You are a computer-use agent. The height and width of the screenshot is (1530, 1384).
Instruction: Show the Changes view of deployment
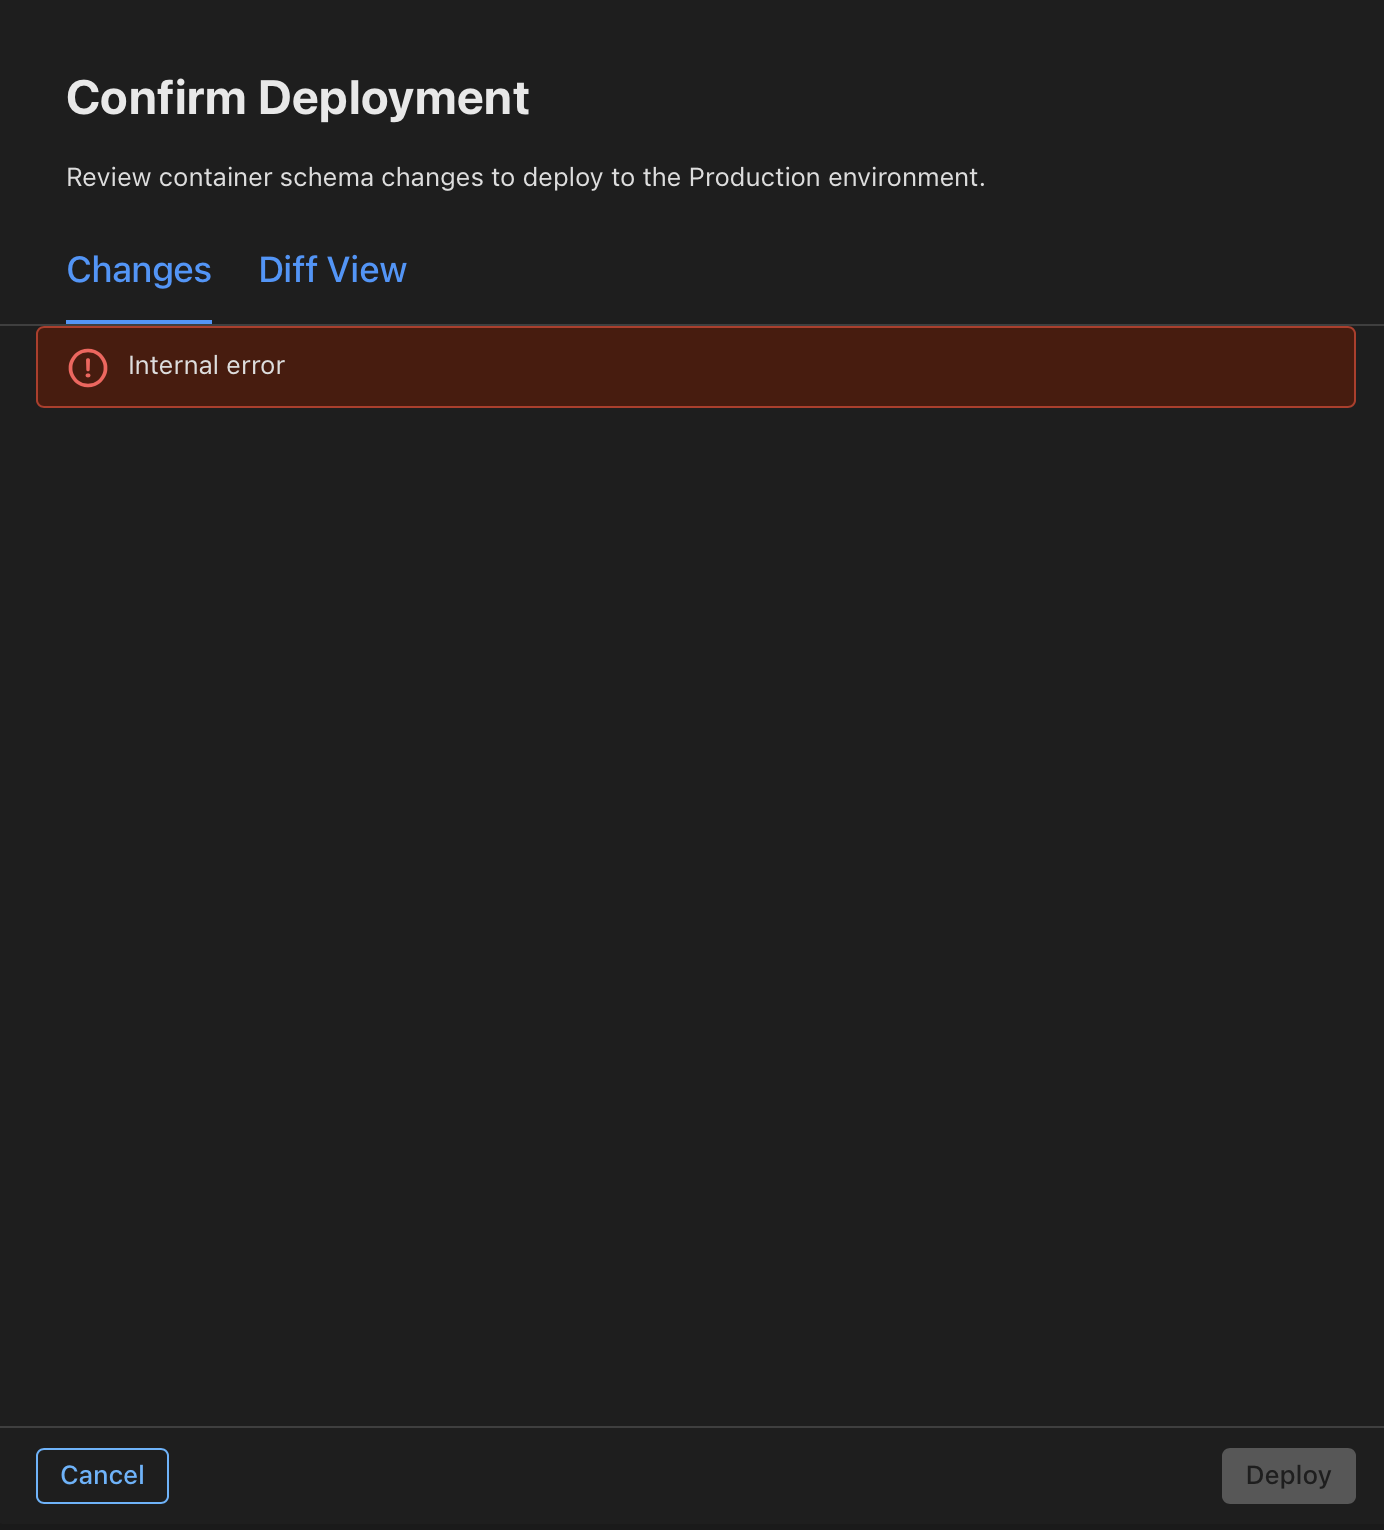point(139,270)
